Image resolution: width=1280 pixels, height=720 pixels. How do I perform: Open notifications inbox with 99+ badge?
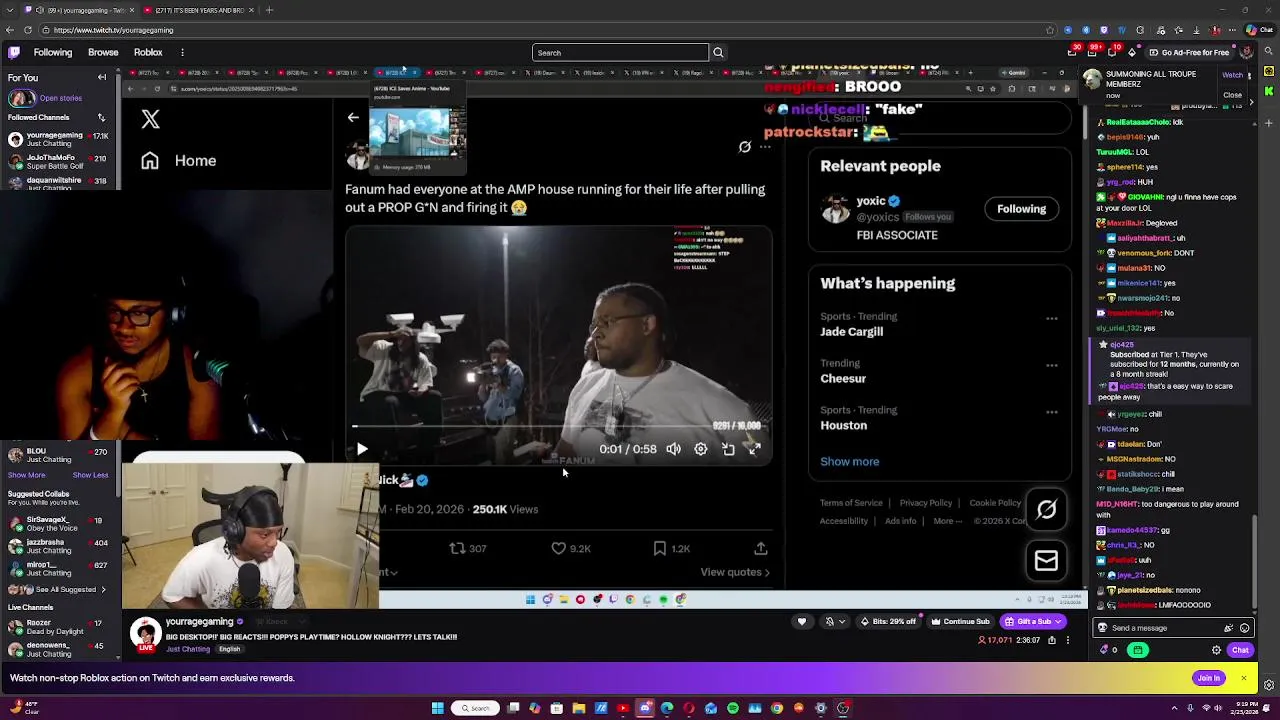pyautogui.click(x=1095, y=52)
